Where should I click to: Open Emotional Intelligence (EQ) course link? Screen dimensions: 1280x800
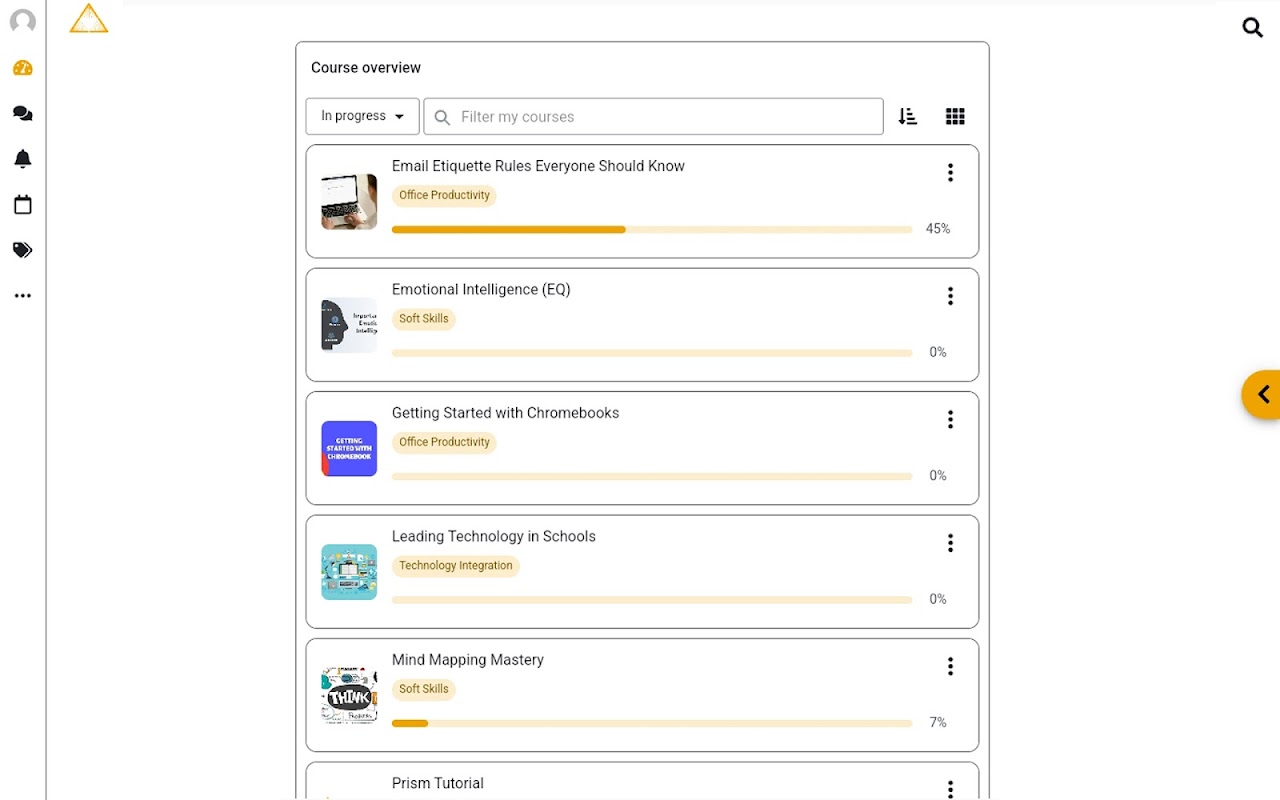click(481, 290)
